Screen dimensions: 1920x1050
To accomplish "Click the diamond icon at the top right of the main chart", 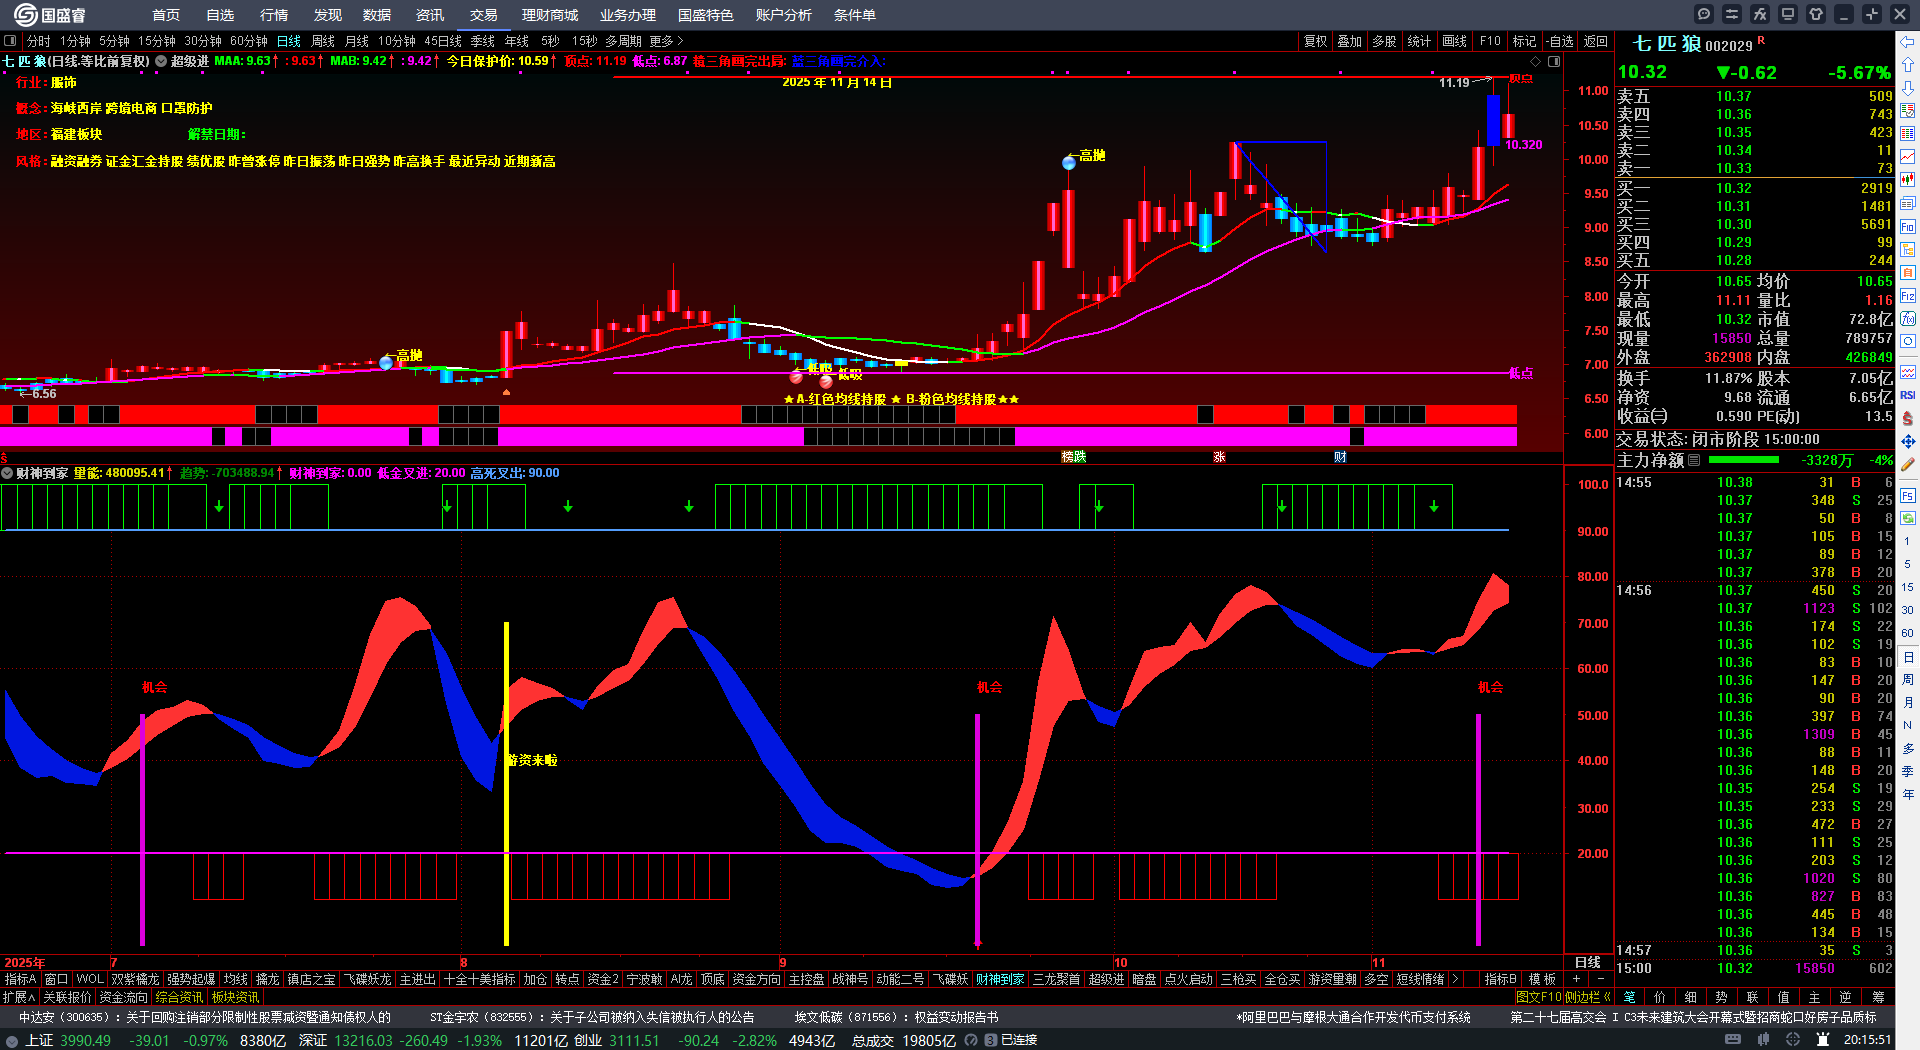I will (x=1536, y=61).
